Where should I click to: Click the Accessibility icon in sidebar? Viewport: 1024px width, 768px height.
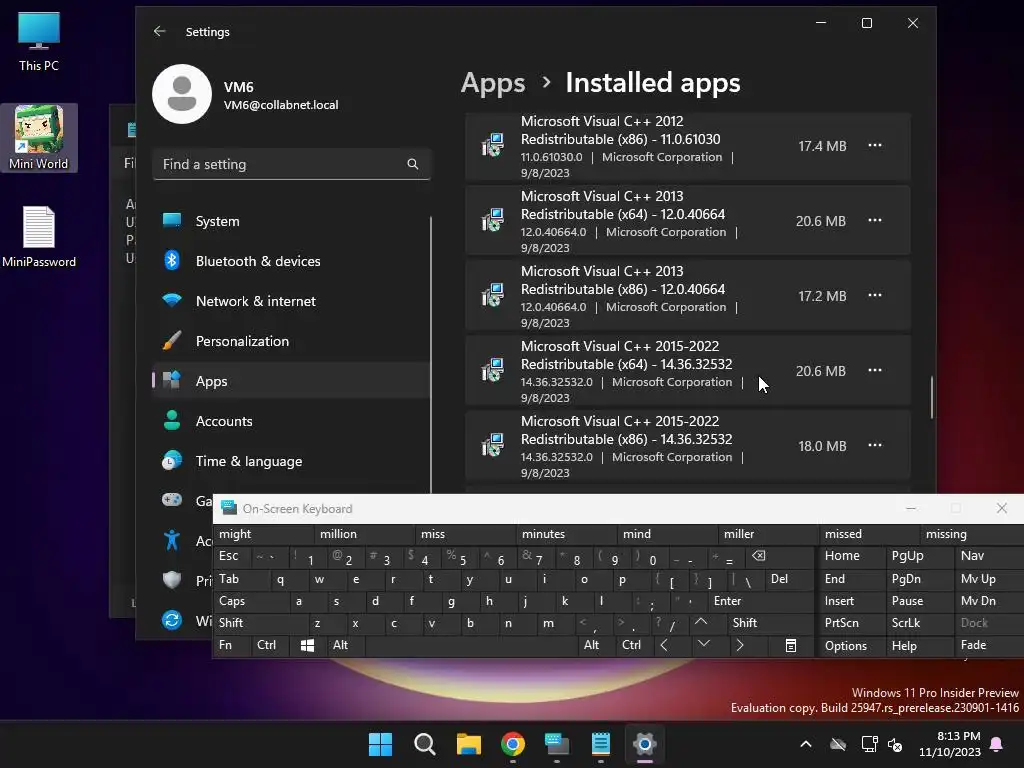[x=172, y=540]
